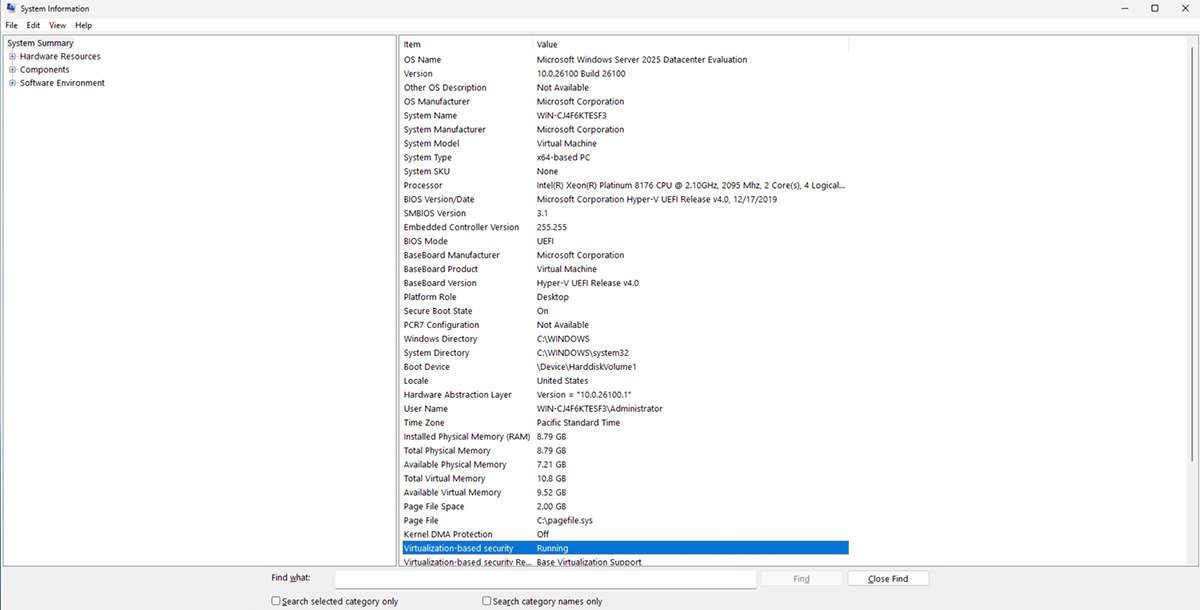Open the File menu
Image resolution: width=1200 pixels, height=610 pixels.
pyautogui.click(x=11, y=25)
